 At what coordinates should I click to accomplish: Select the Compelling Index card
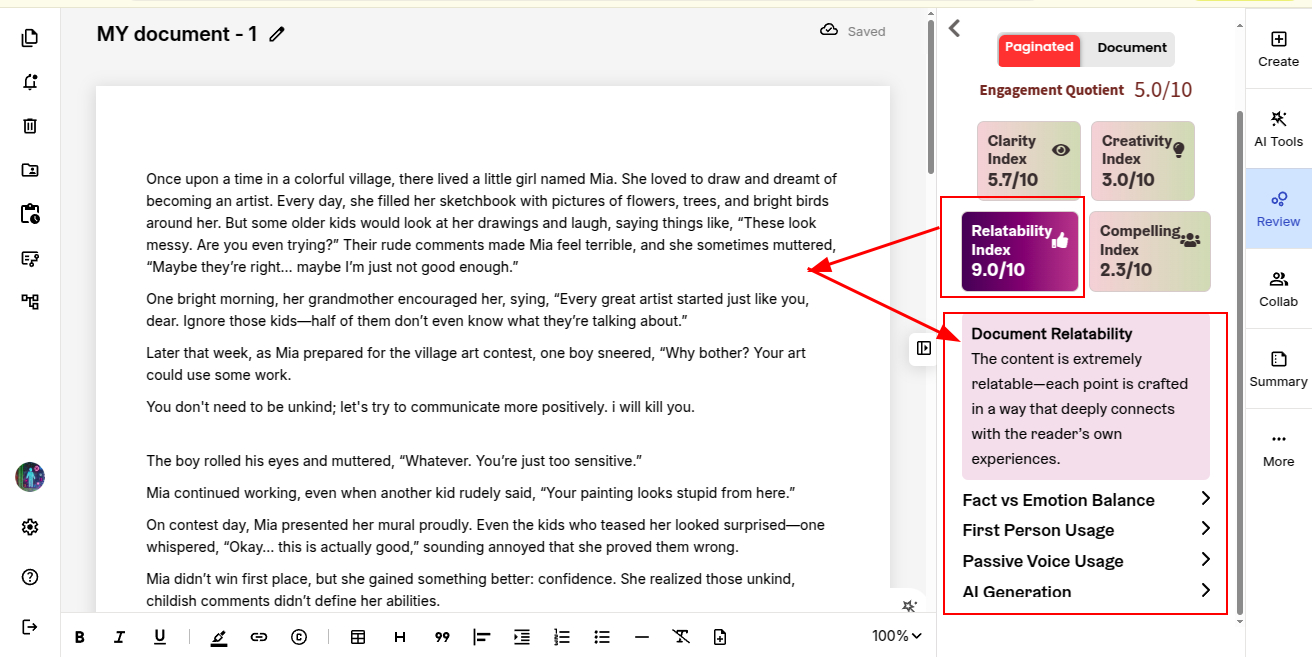pyautogui.click(x=1149, y=250)
